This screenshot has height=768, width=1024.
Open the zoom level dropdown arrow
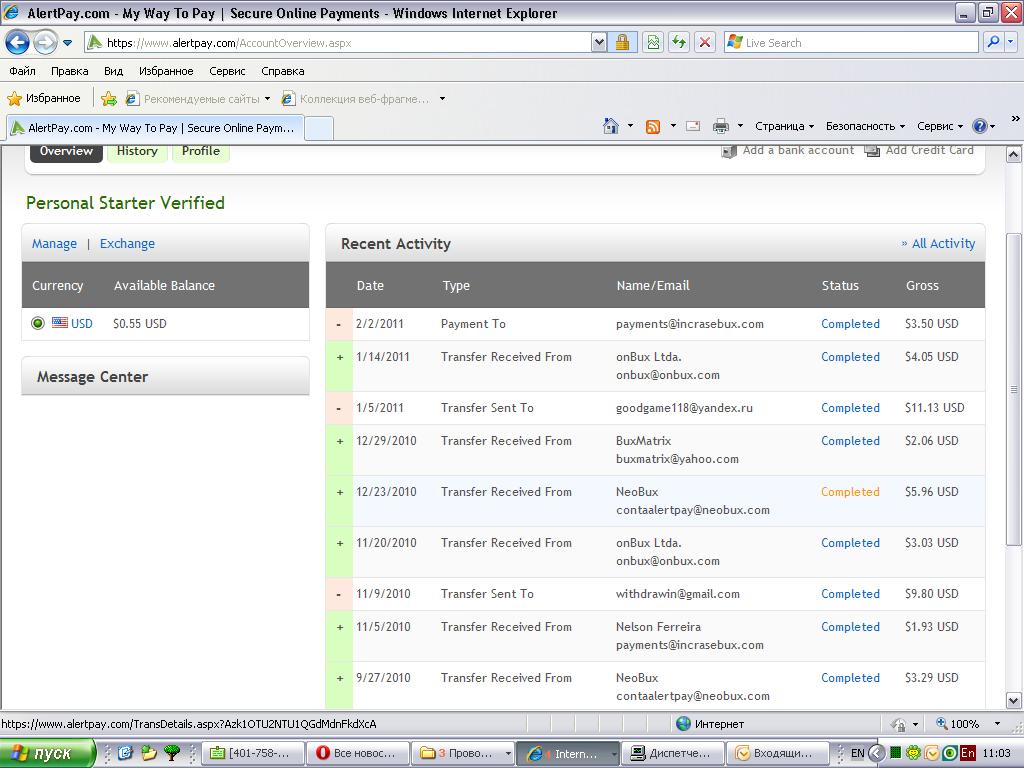point(997,724)
